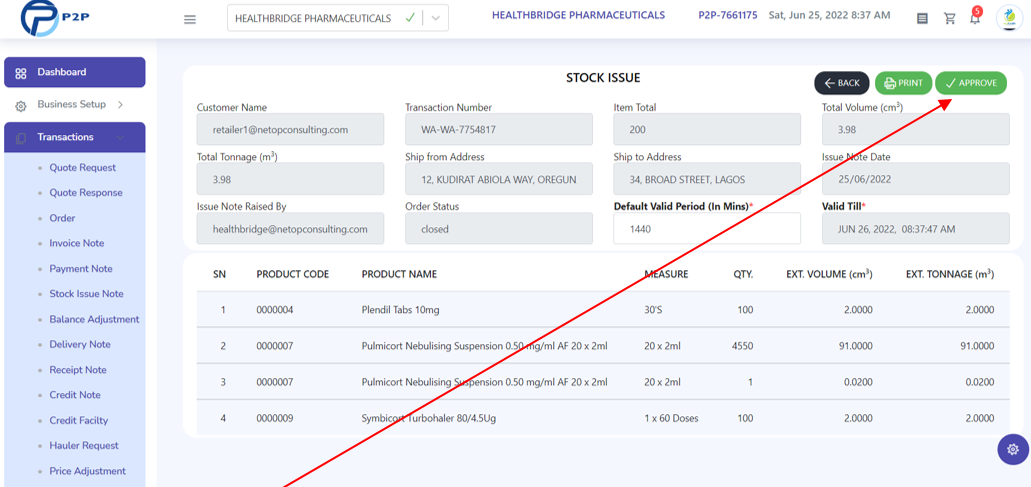Open Quote Response page
The image size is (1031, 487).
pyautogui.click(x=85, y=193)
